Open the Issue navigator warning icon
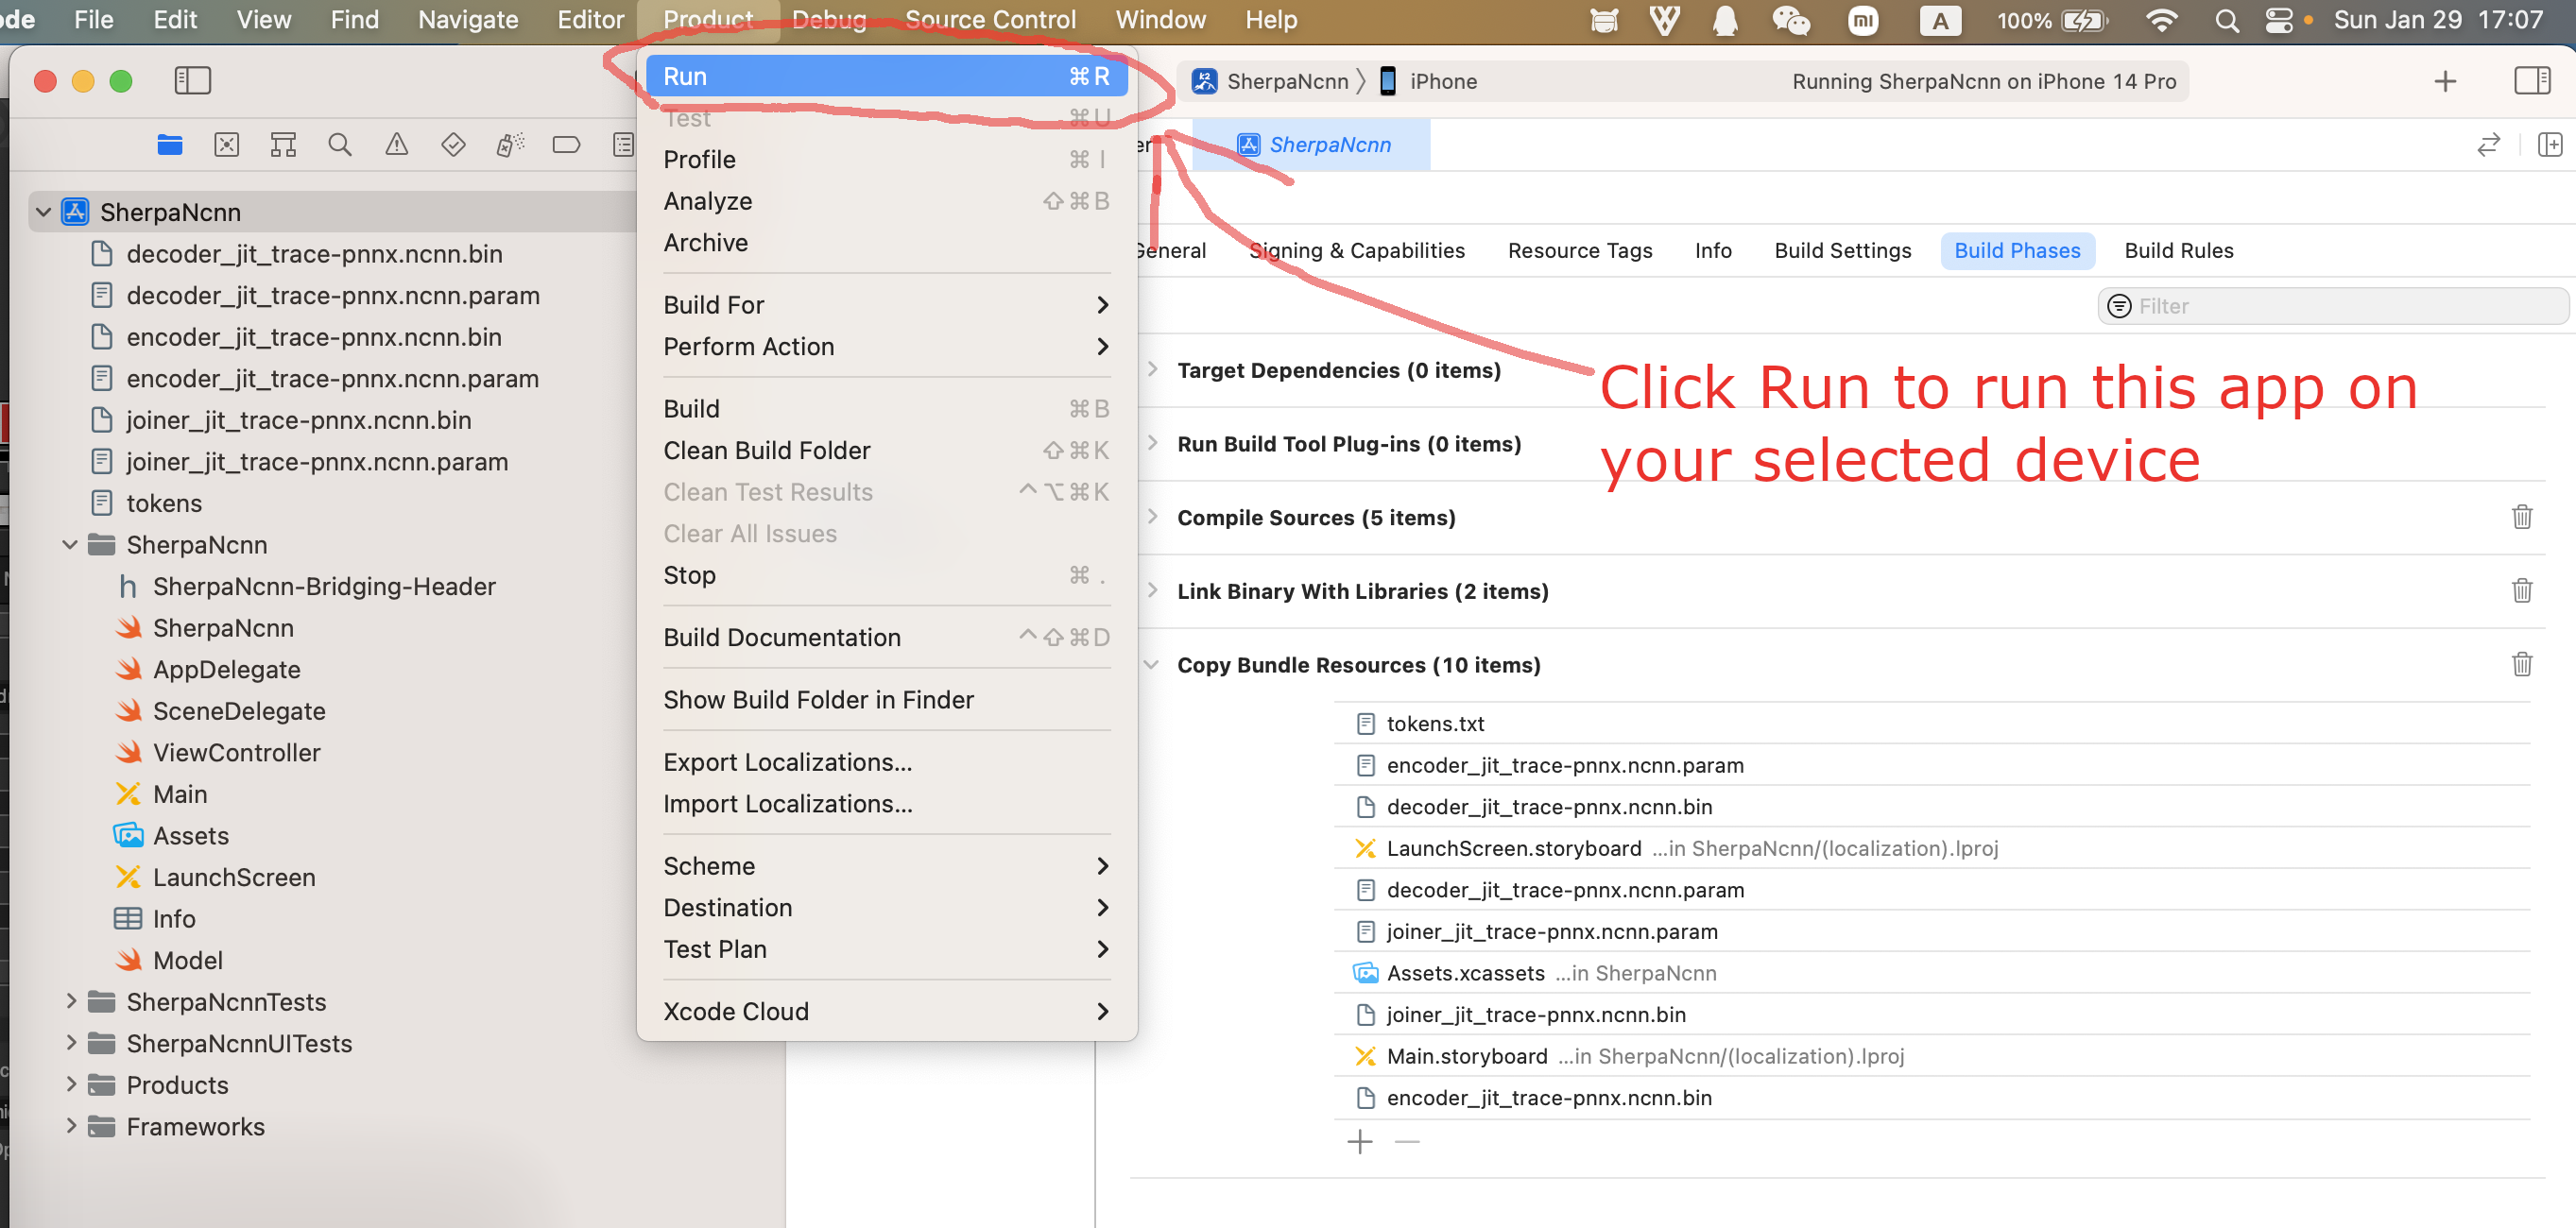 coord(397,145)
